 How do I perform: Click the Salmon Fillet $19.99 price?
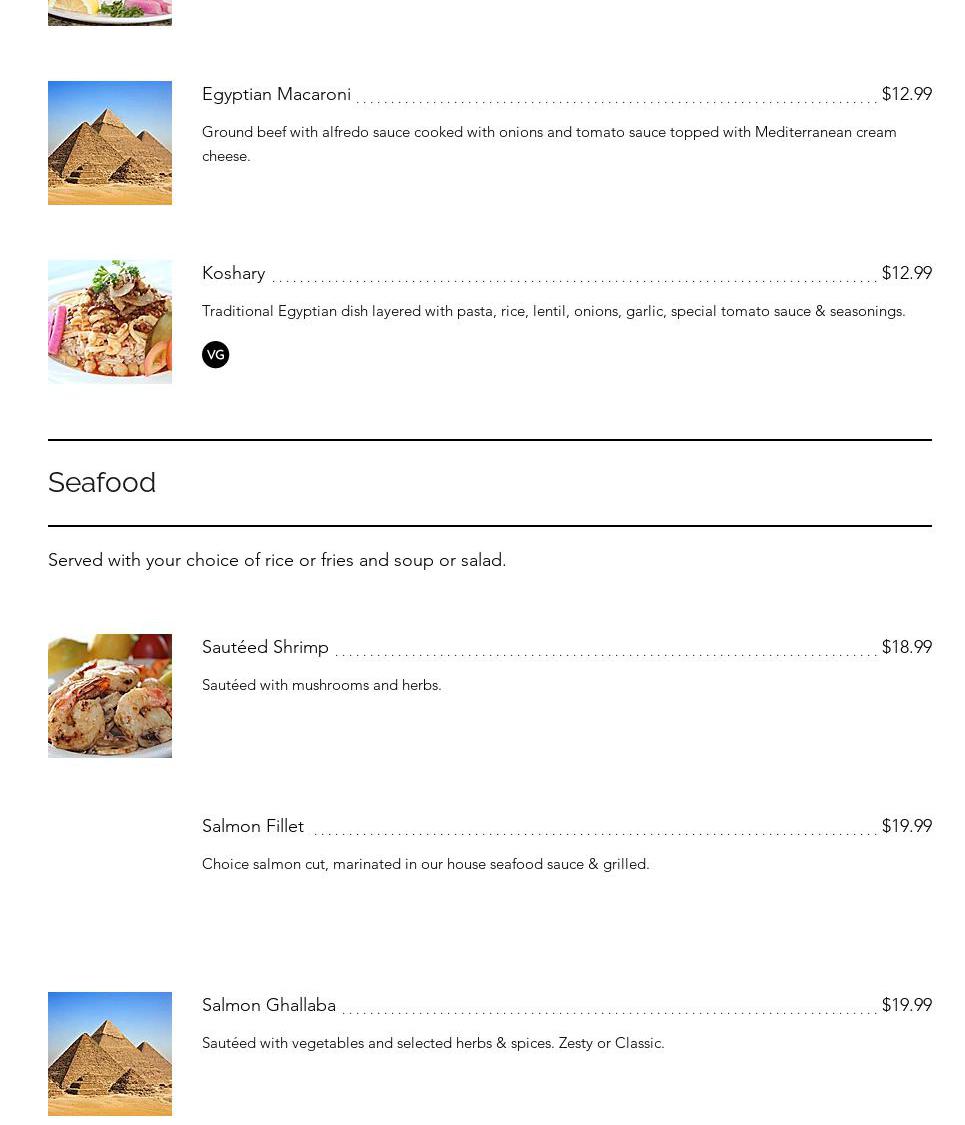906,826
